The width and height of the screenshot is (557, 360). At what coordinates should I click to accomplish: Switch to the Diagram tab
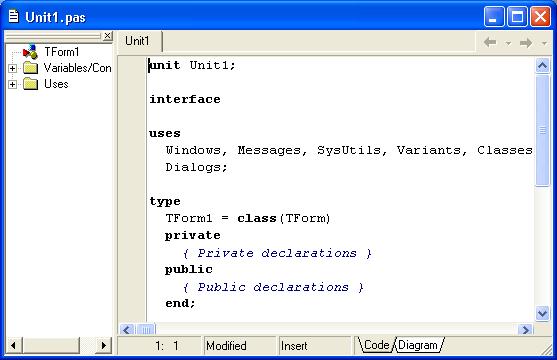coord(418,345)
